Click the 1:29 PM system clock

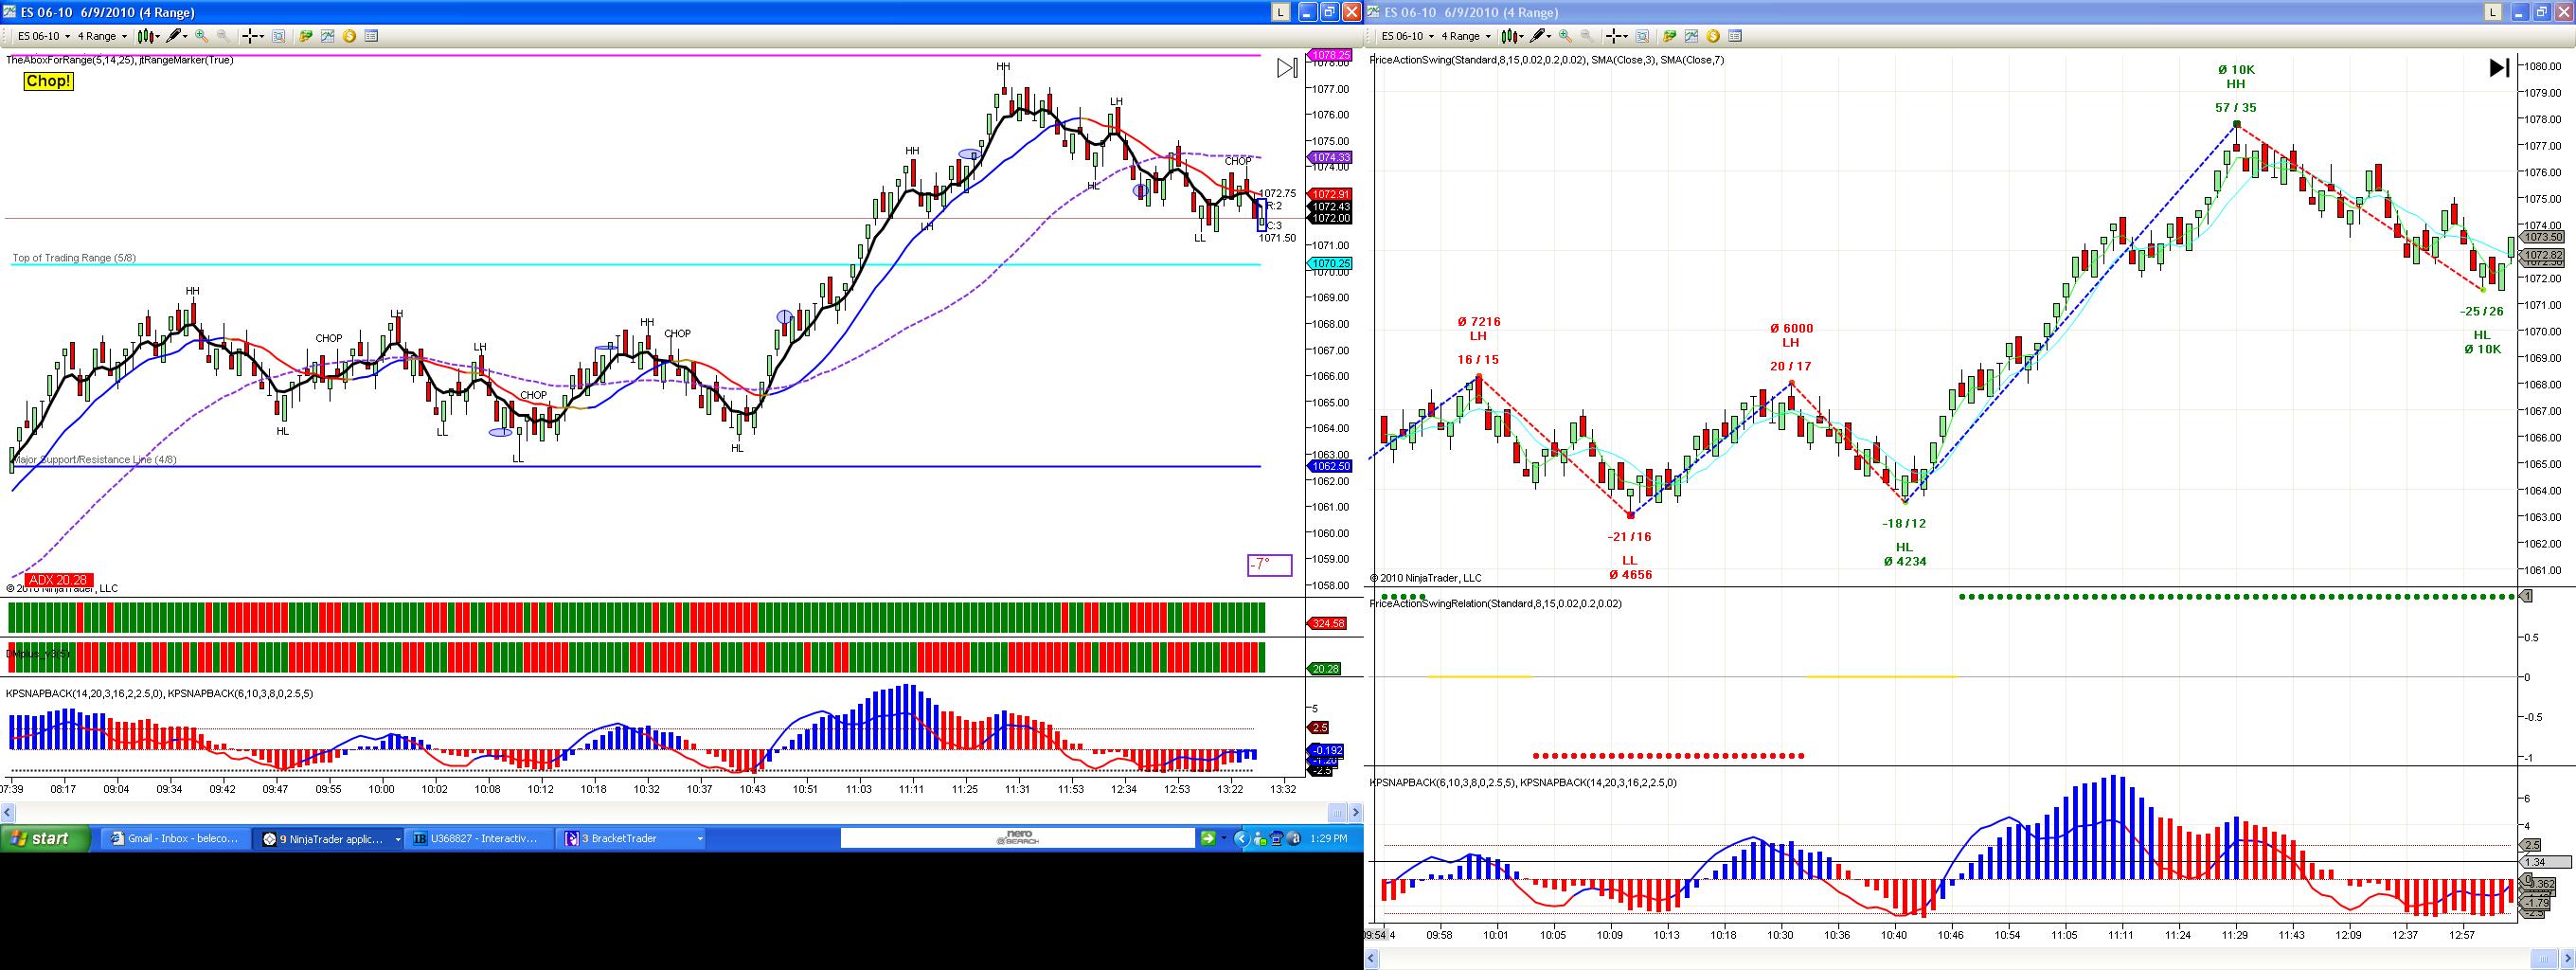point(1329,839)
